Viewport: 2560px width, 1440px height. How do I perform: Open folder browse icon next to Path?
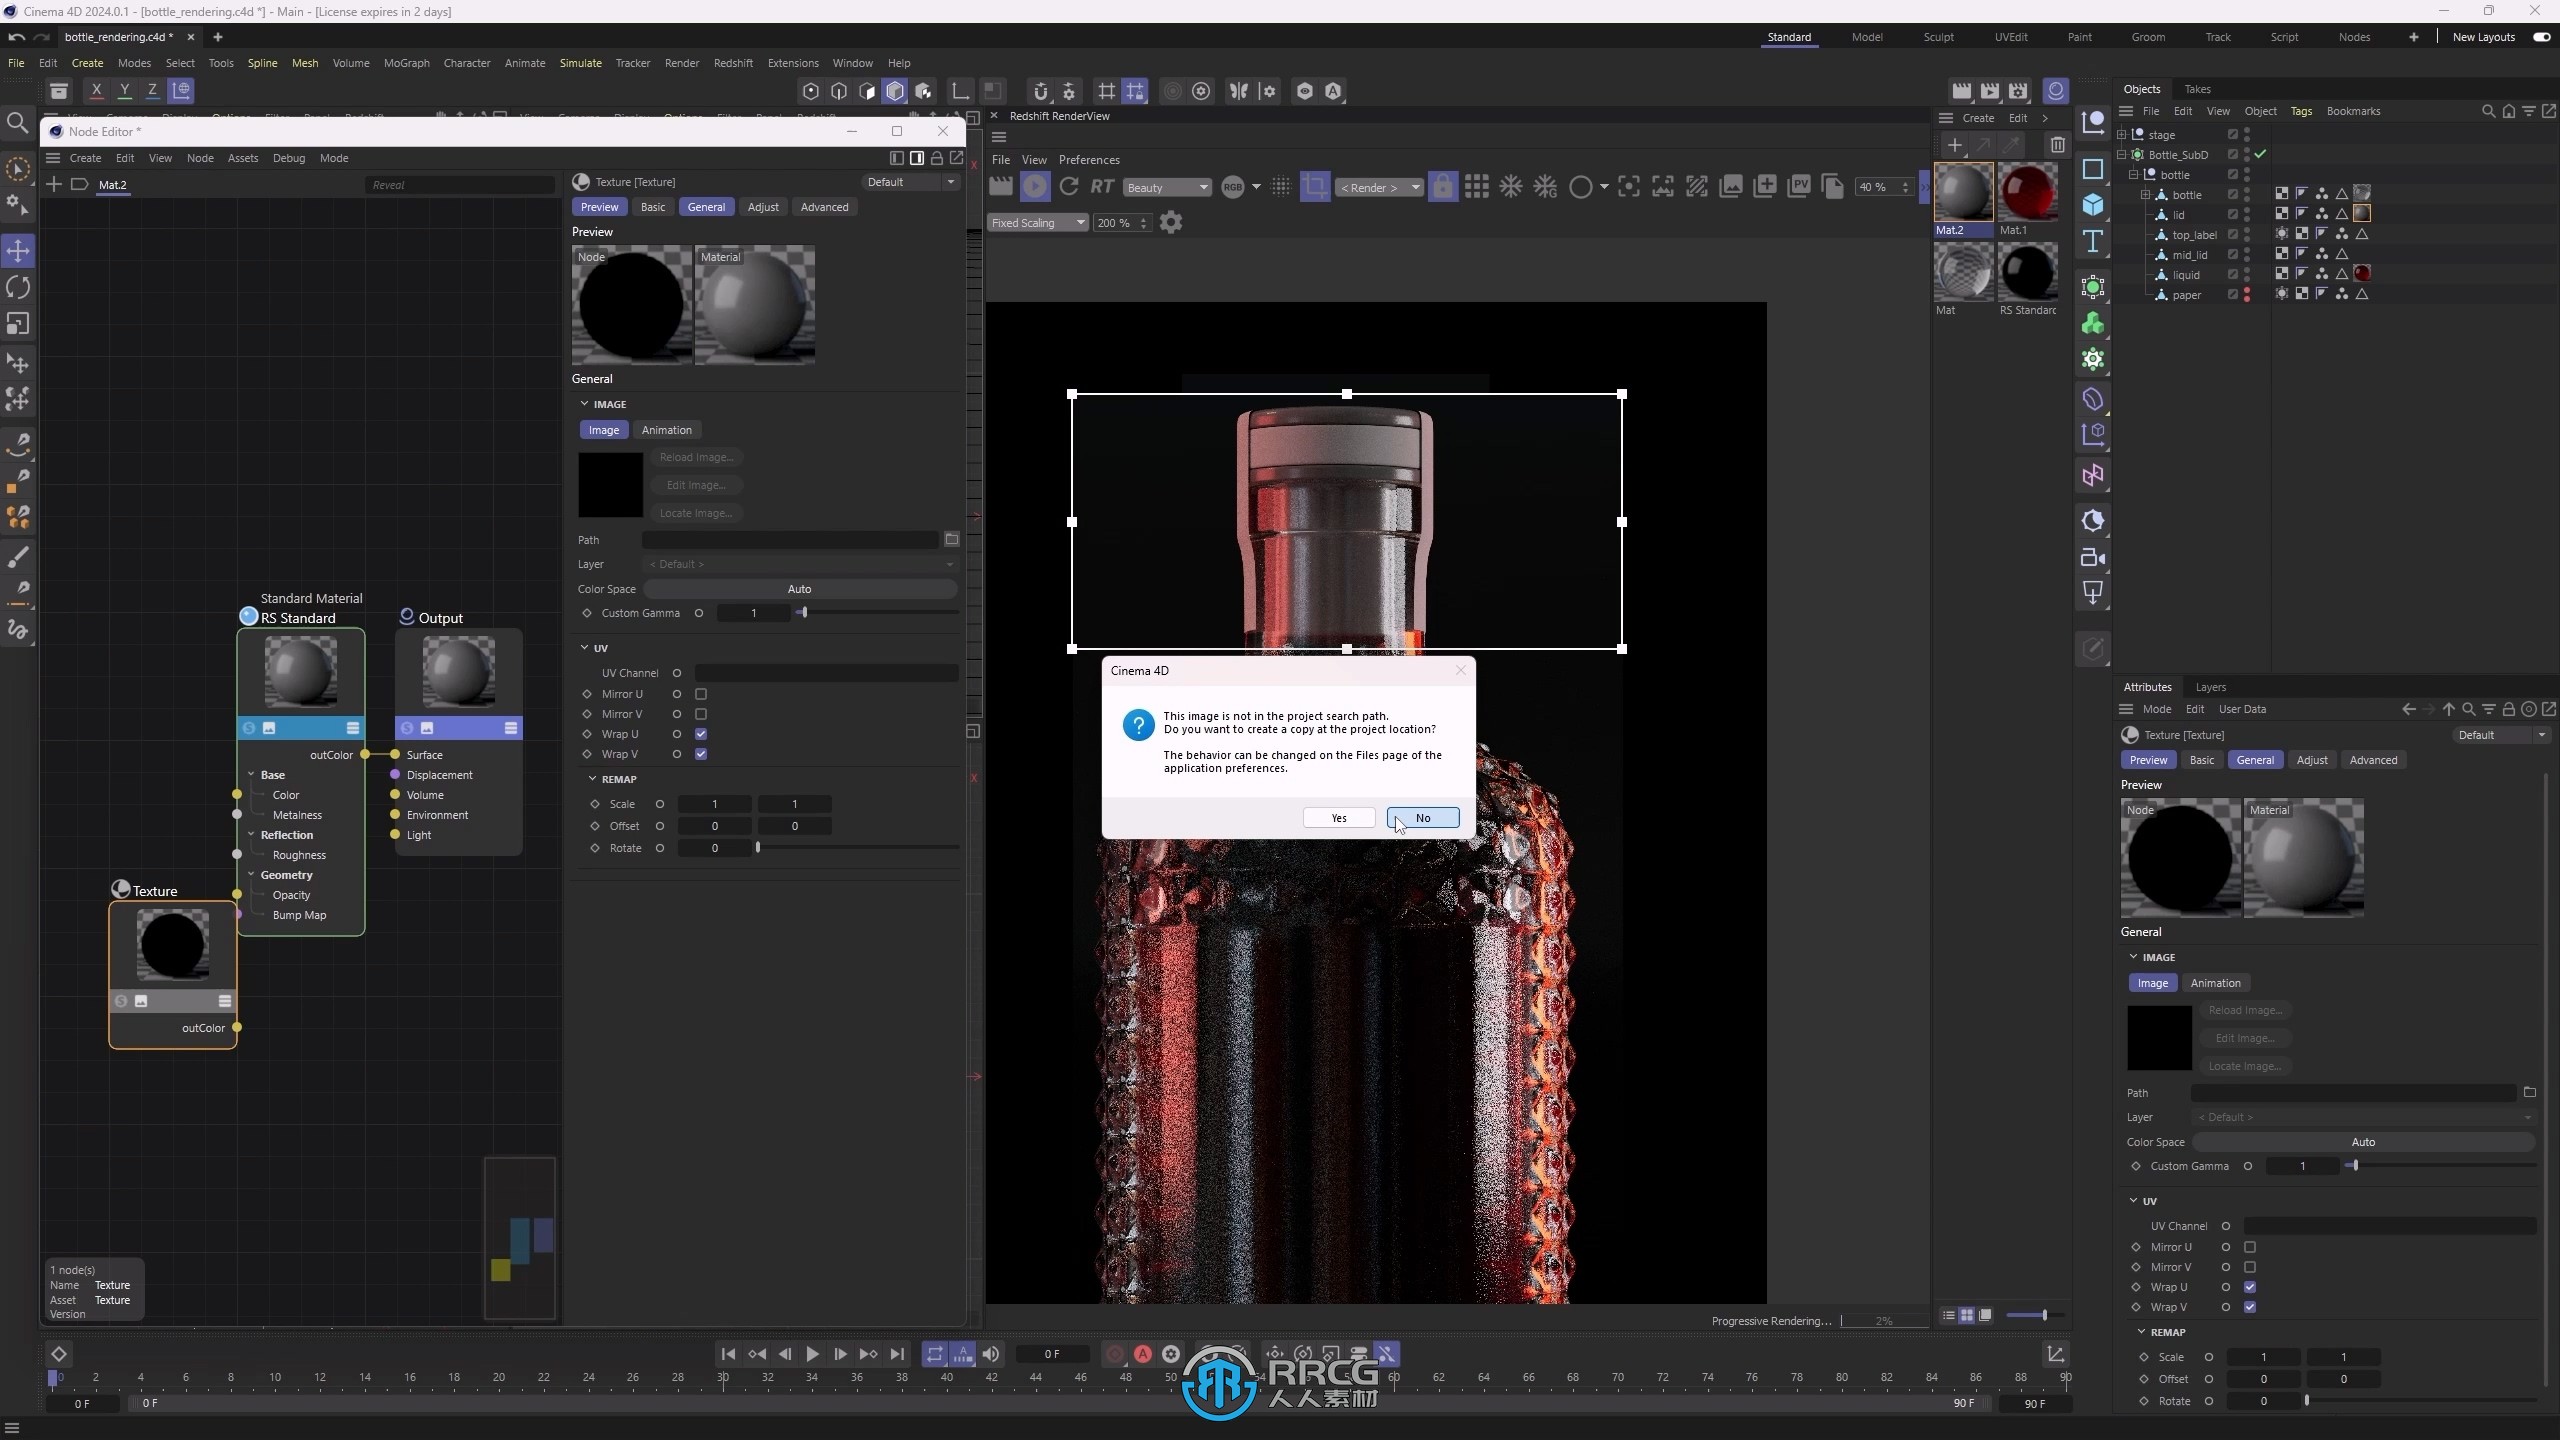[x=952, y=540]
